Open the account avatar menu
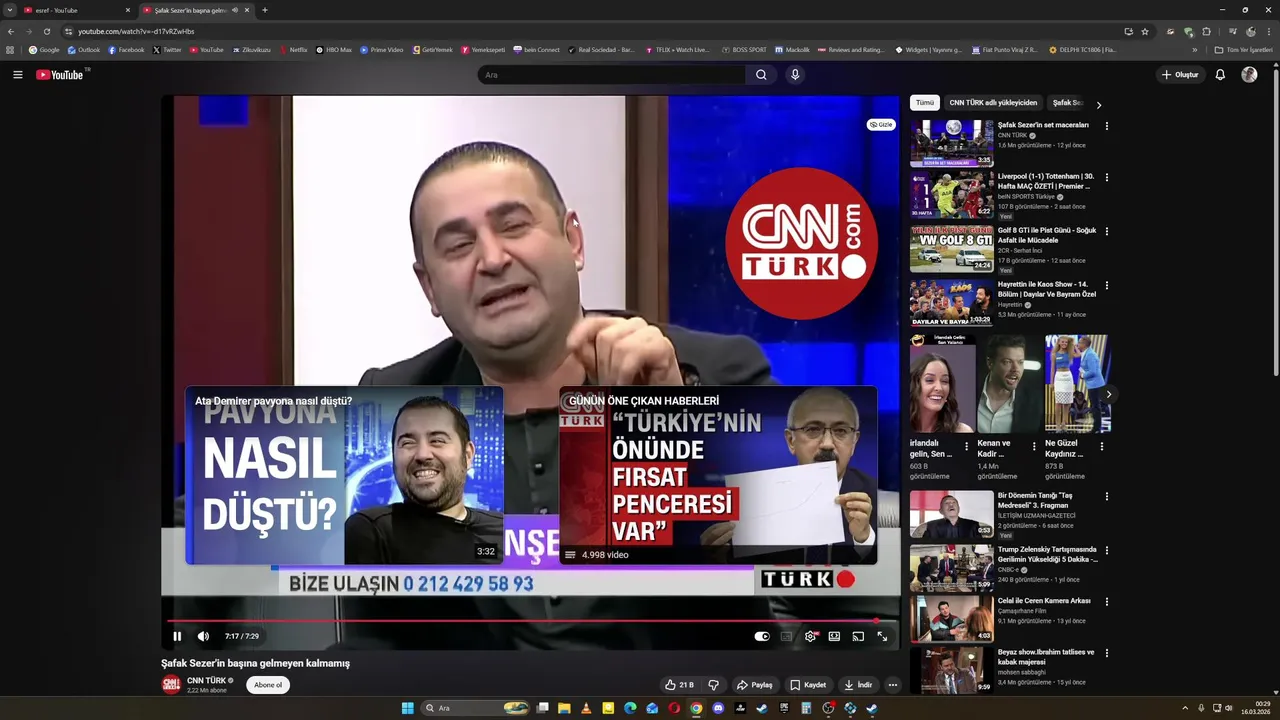Viewport: 1280px width, 720px height. [1249, 75]
